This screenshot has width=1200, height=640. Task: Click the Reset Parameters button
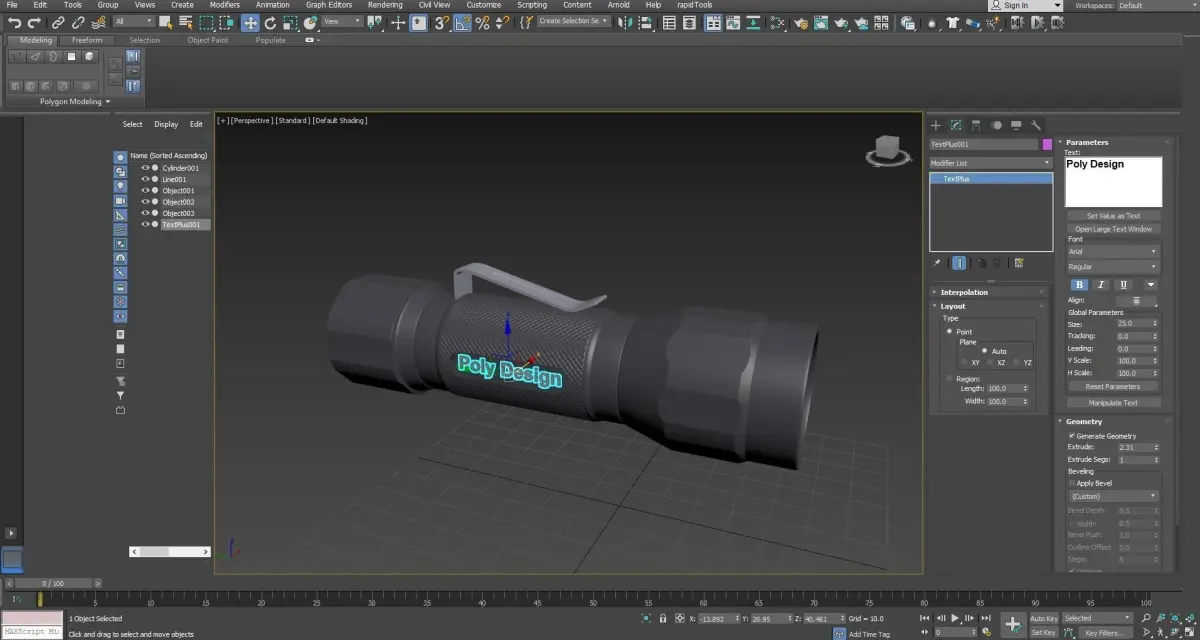pos(1113,386)
